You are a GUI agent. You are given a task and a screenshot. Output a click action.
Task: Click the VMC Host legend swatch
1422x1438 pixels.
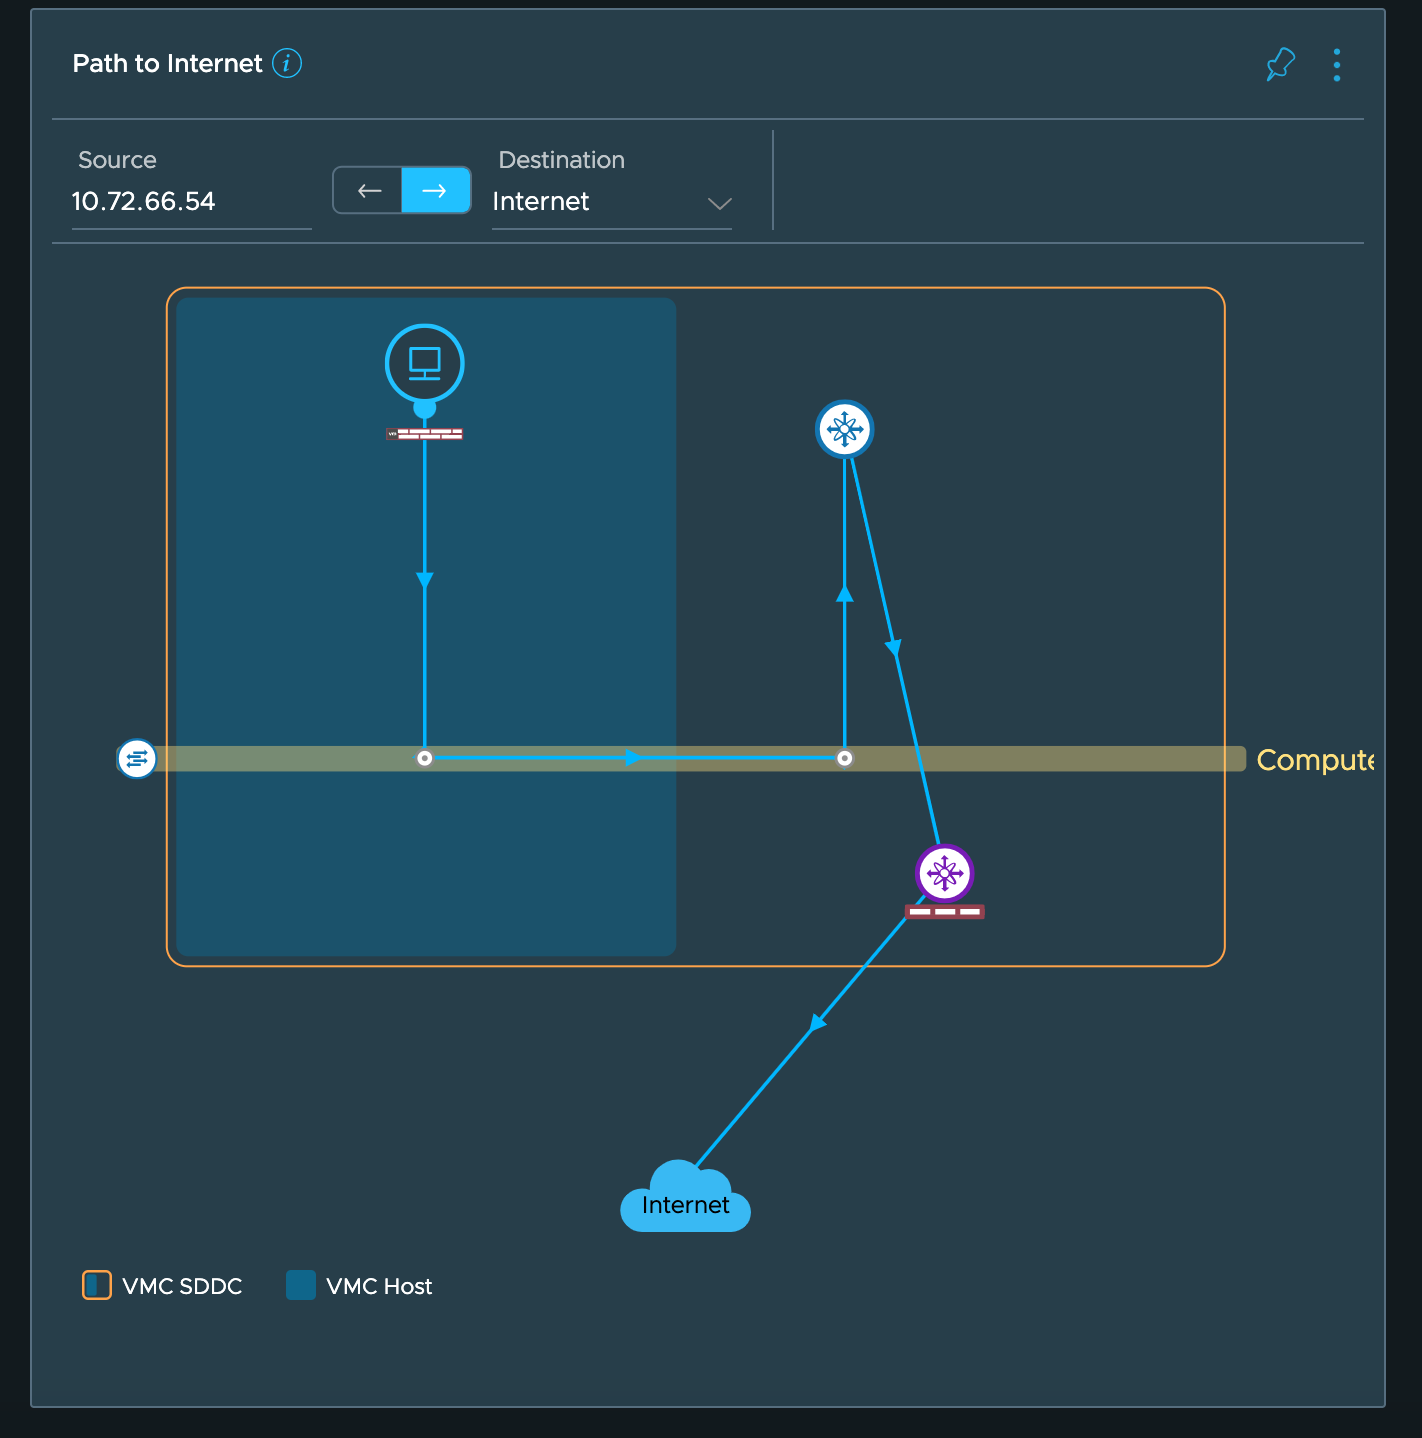(301, 1285)
